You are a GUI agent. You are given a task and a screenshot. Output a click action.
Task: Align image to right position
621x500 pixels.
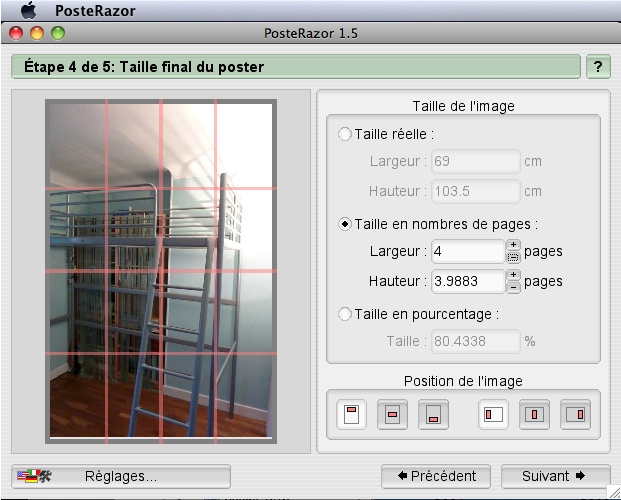pyautogui.click(x=575, y=414)
